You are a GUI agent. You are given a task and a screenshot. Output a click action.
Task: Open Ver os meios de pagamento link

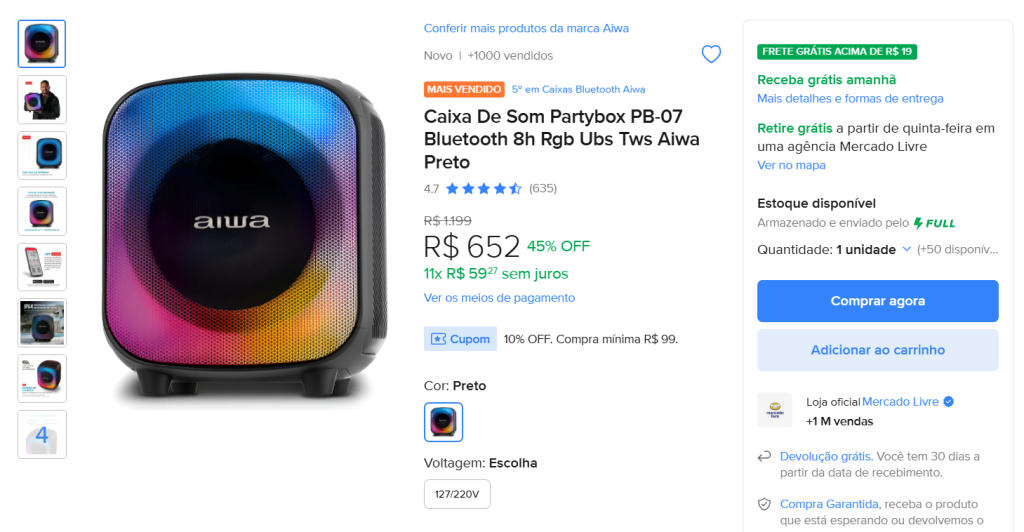pyautogui.click(x=499, y=298)
